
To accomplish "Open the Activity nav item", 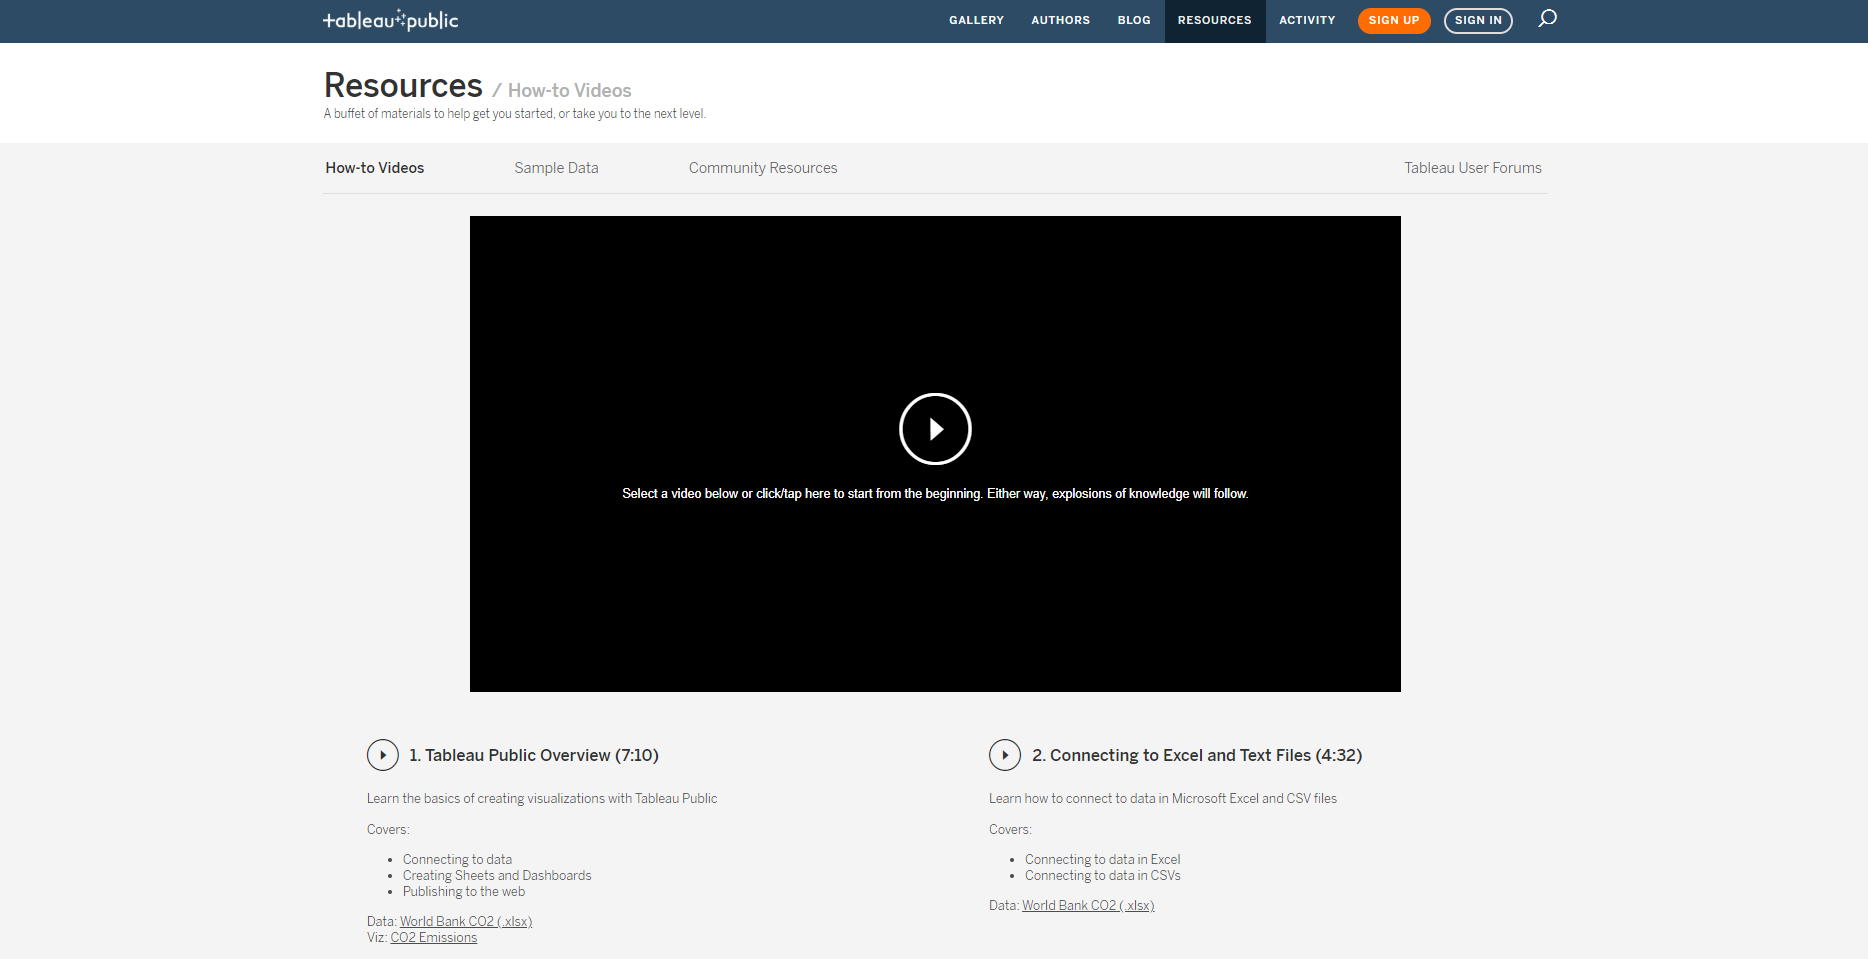I will click(1307, 20).
